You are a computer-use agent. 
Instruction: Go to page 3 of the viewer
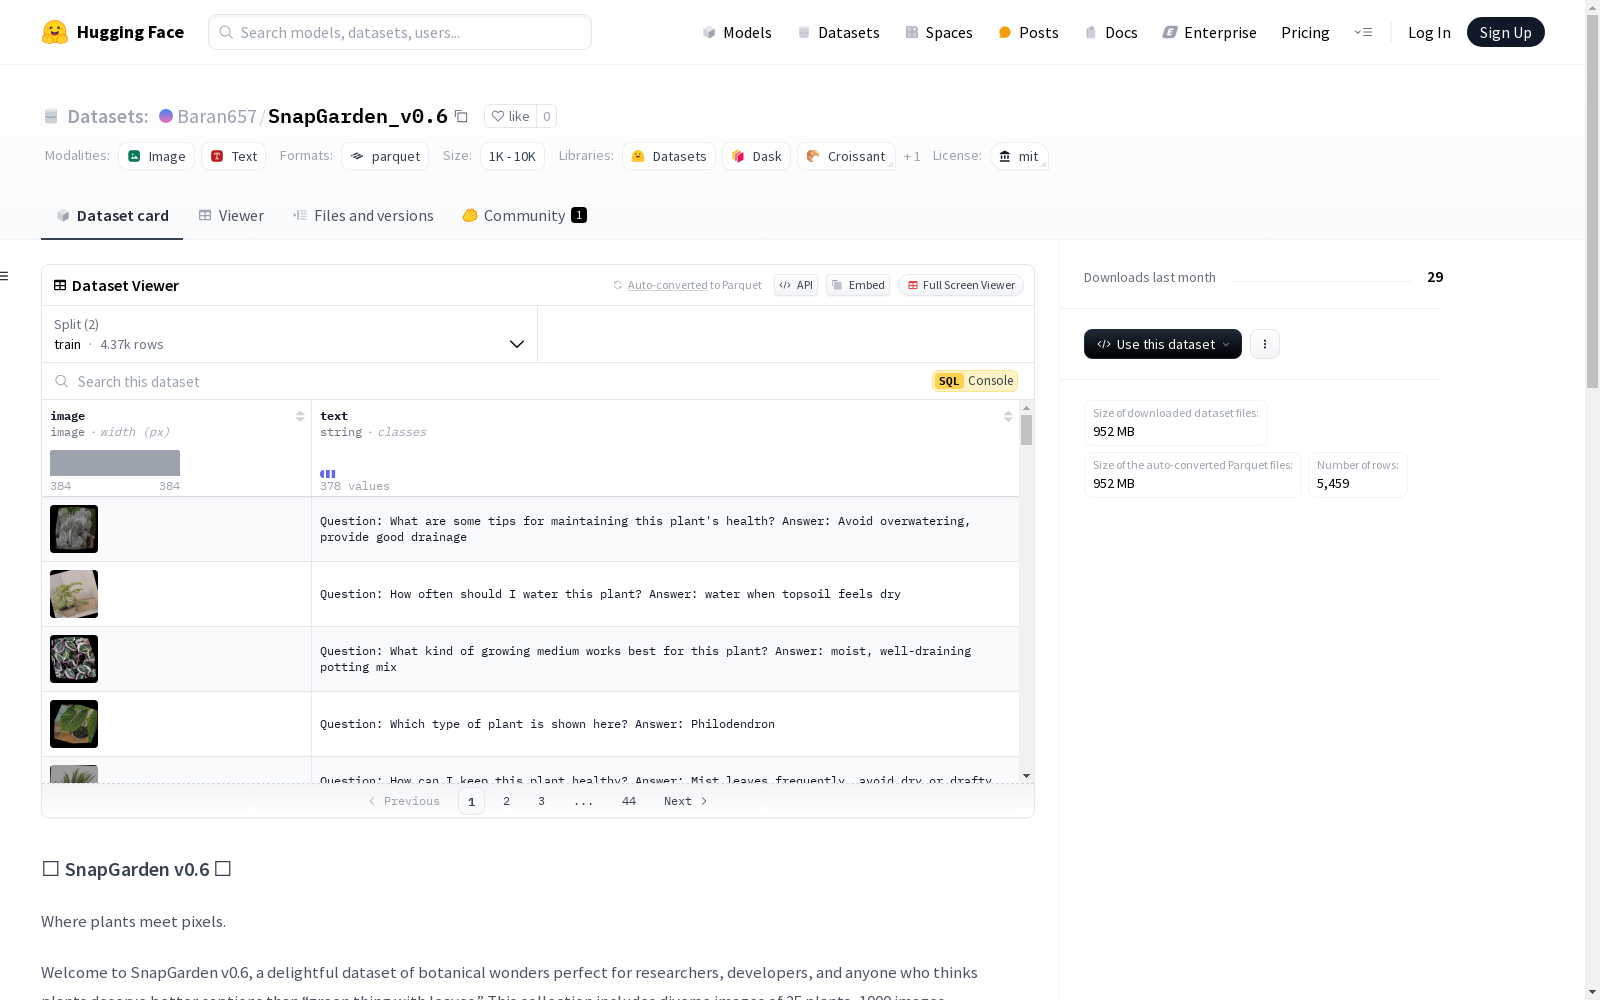[x=542, y=801]
